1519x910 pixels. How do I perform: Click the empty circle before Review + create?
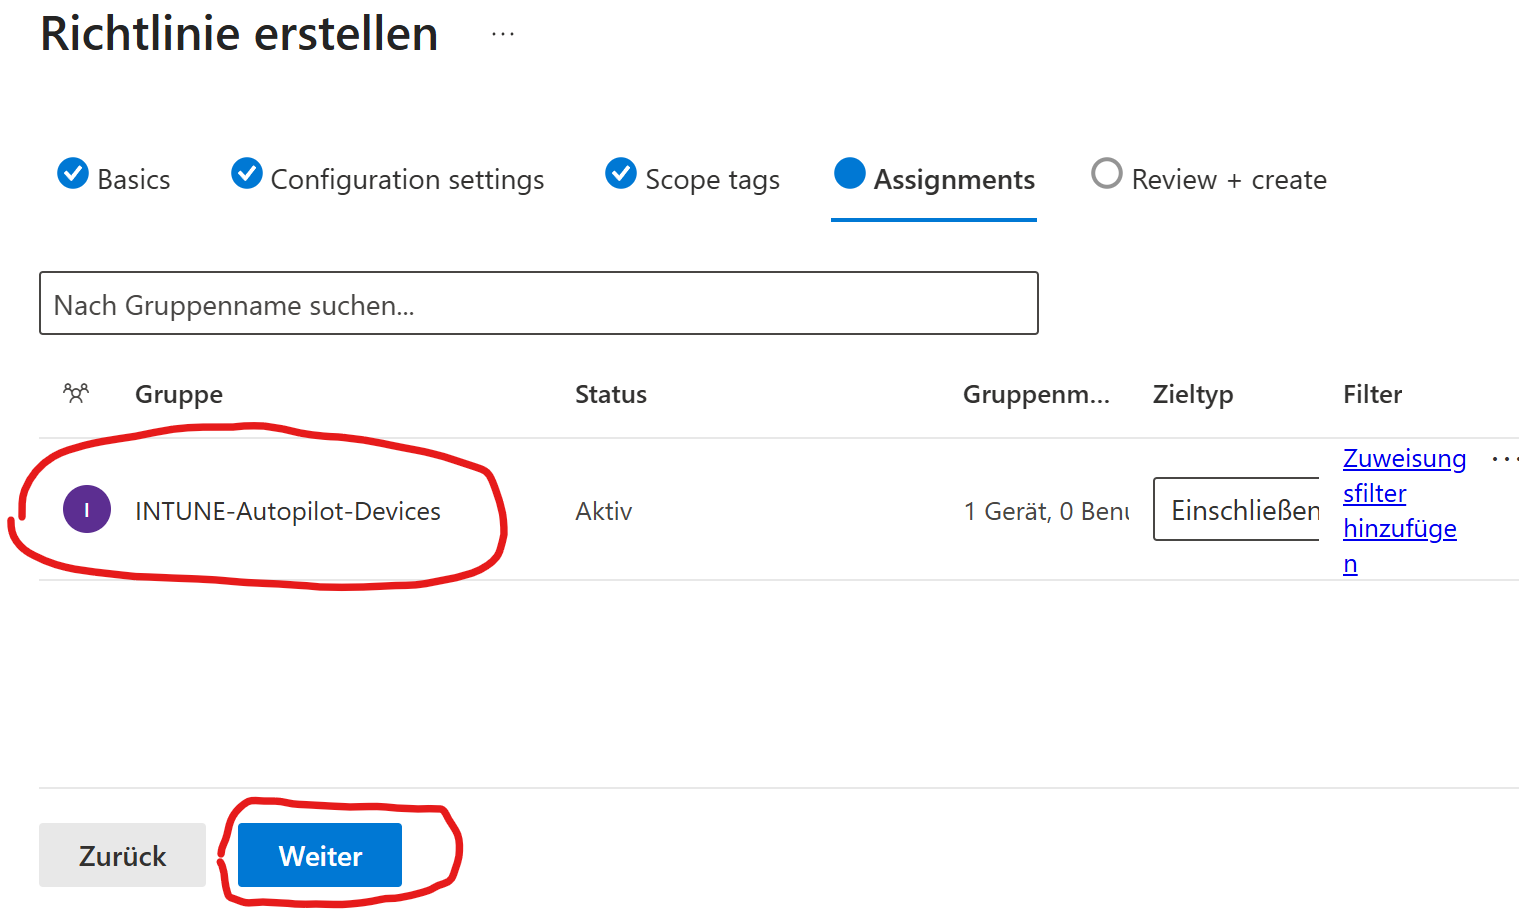(x=1106, y=174)
